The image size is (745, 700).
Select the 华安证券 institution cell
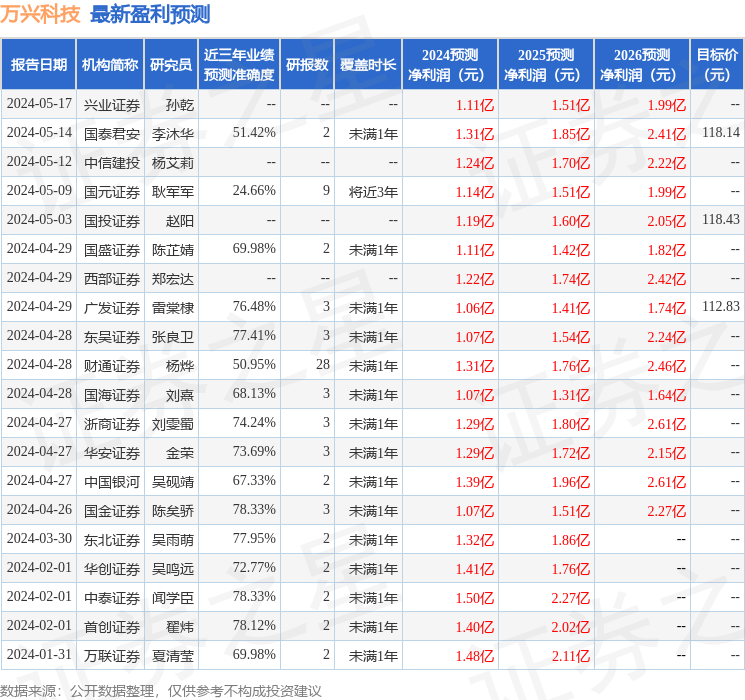(112, 453)
